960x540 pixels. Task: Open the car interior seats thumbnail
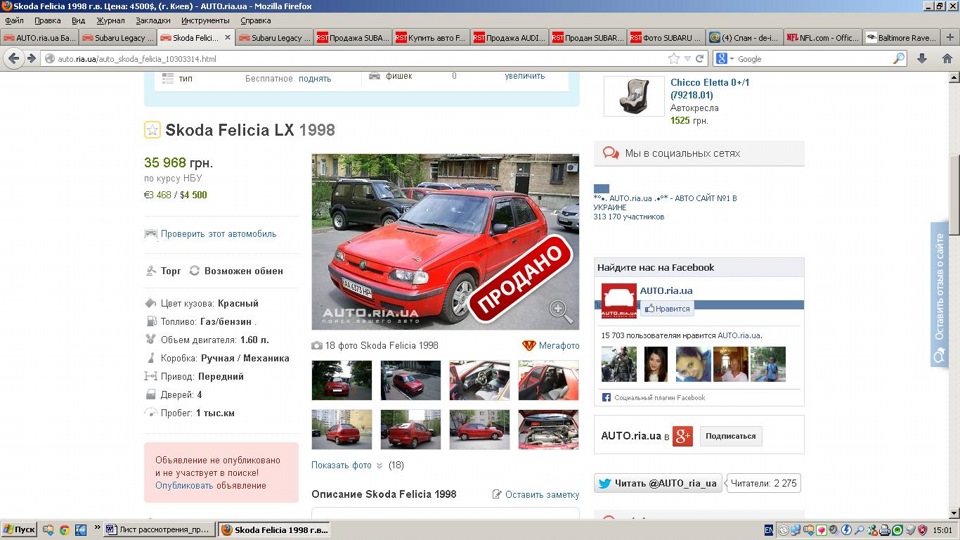548,380
